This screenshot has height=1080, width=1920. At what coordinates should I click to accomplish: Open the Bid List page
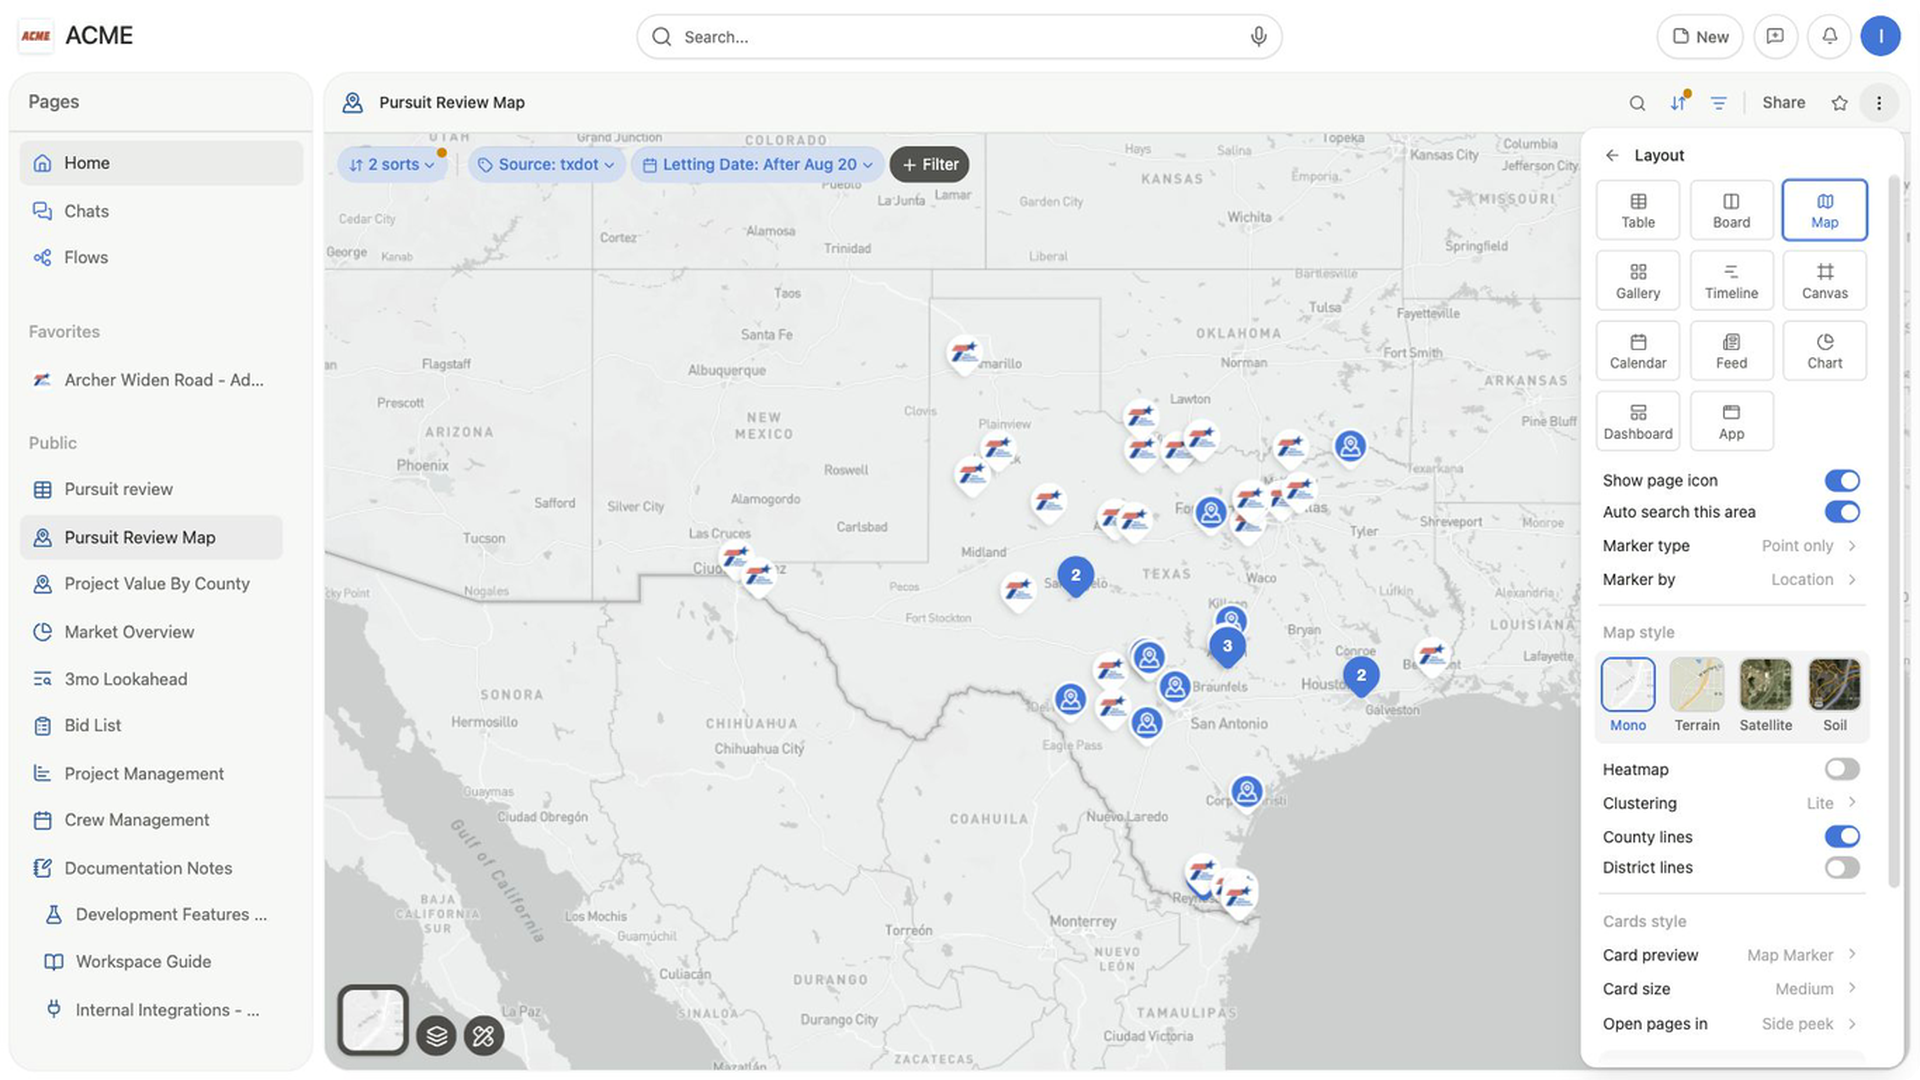pos(151,726)
